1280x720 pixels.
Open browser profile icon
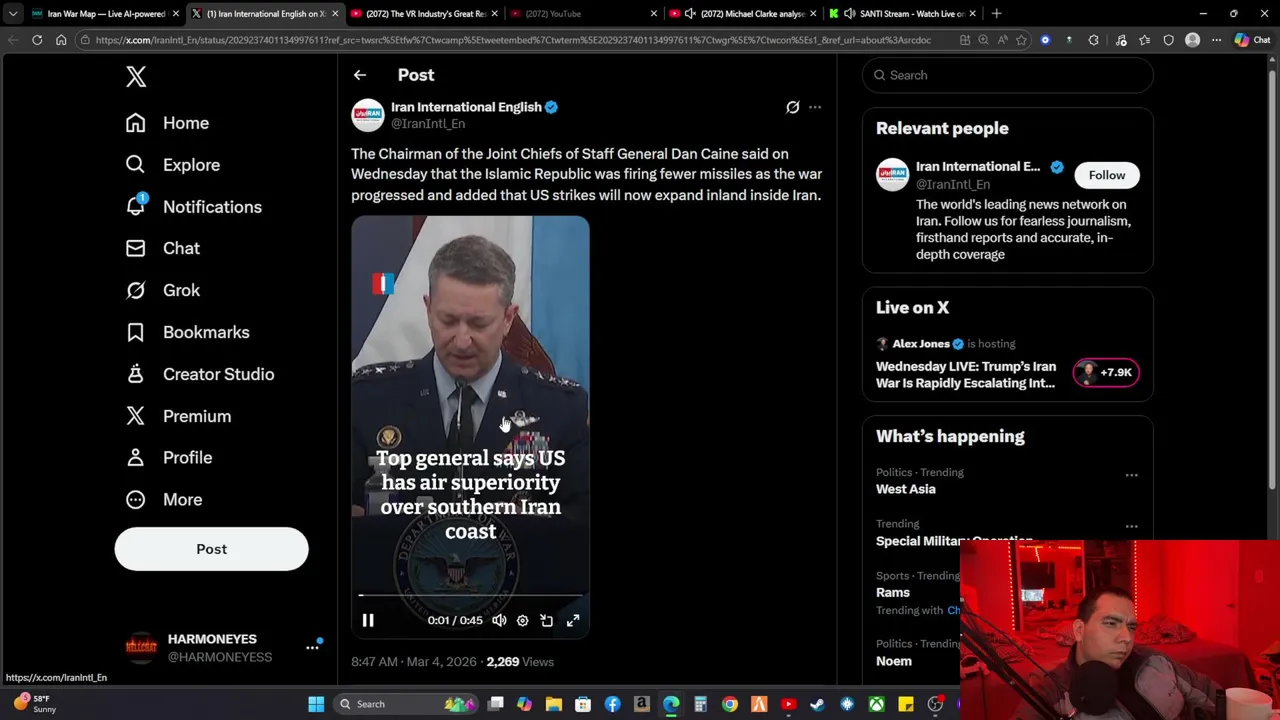pyautogui.click(x=1192, y=40)
